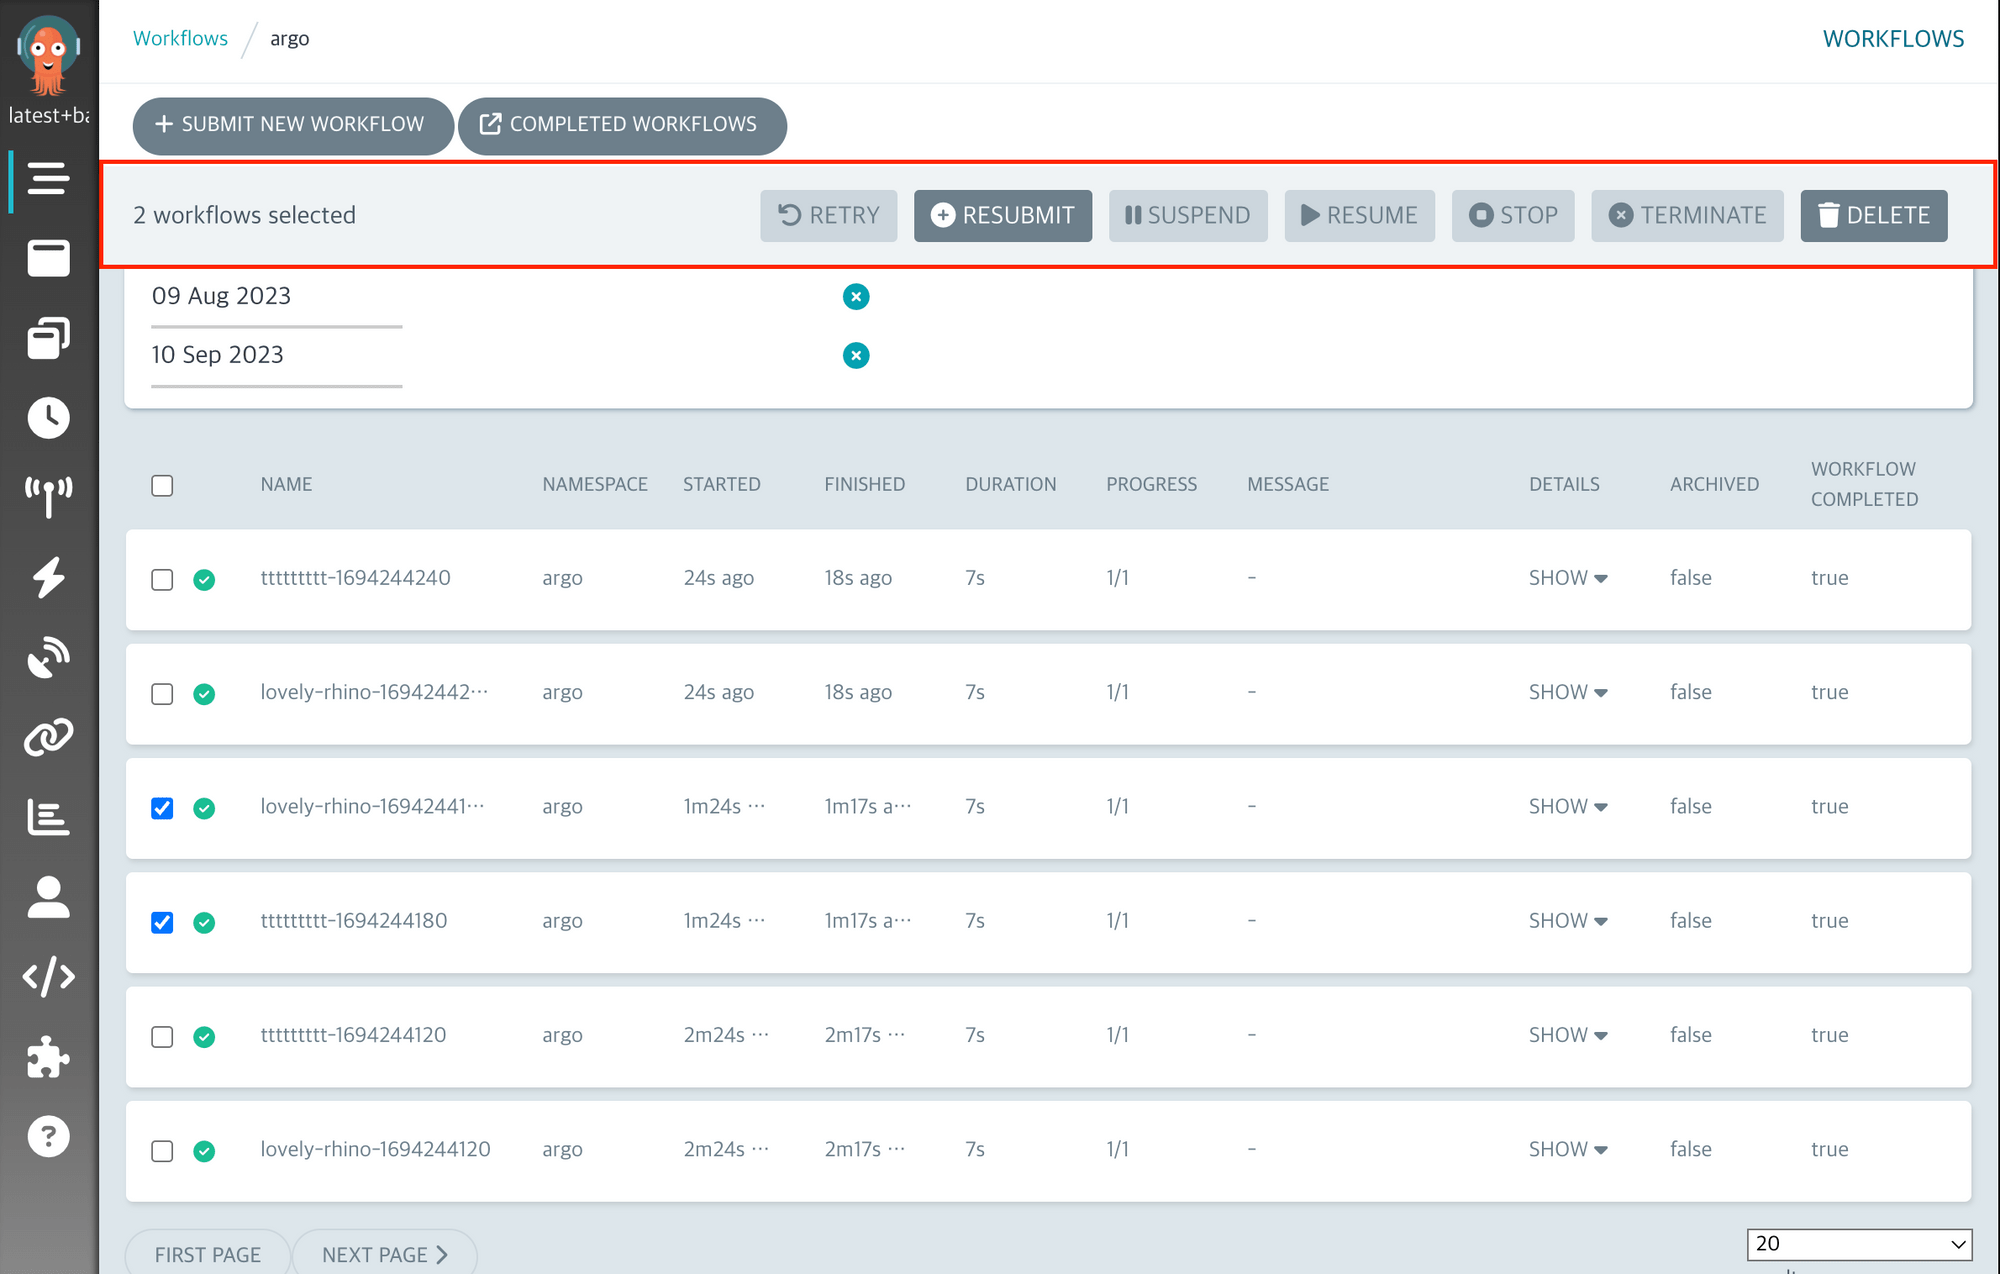The width and height of the screenshot is (2000, 1274).
Task: Open Help question mark icon
Action: pos(48,1137)
